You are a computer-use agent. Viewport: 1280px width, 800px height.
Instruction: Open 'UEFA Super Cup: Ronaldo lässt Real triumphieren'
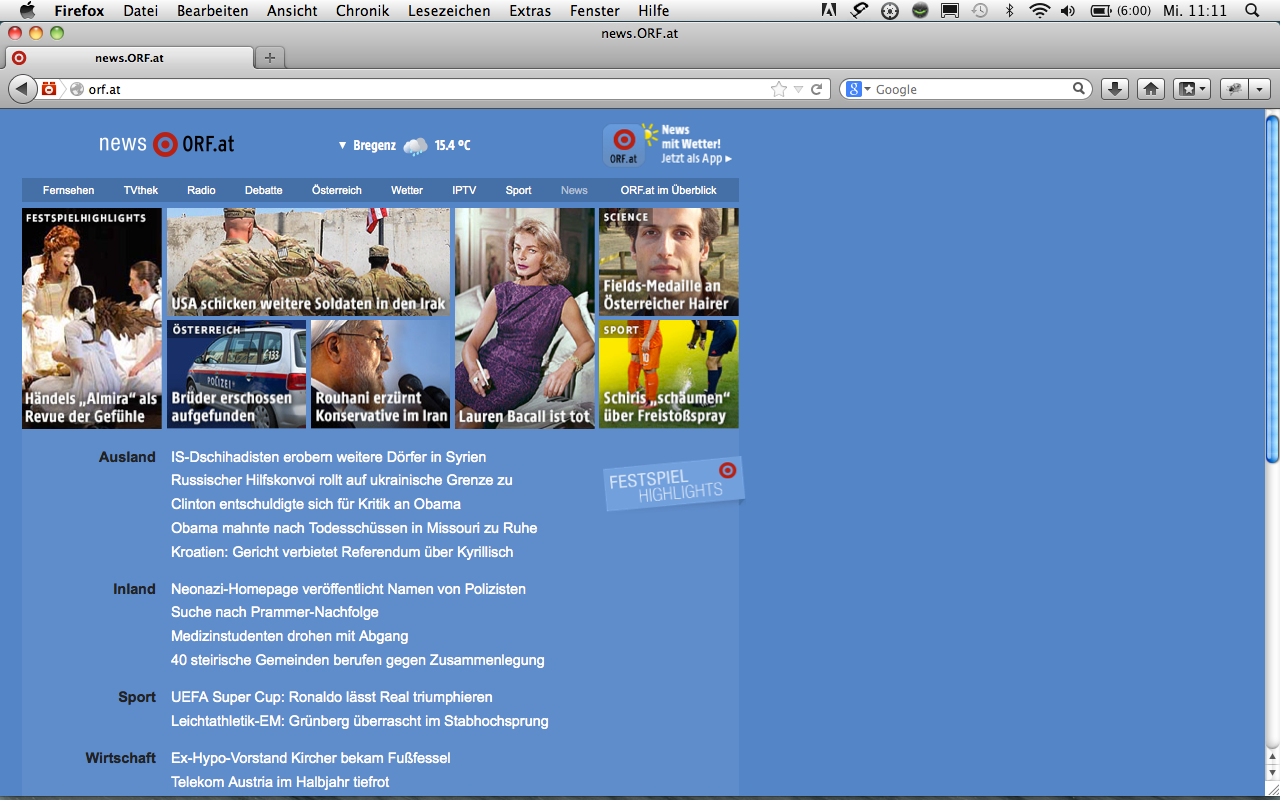tap(332, 697)
